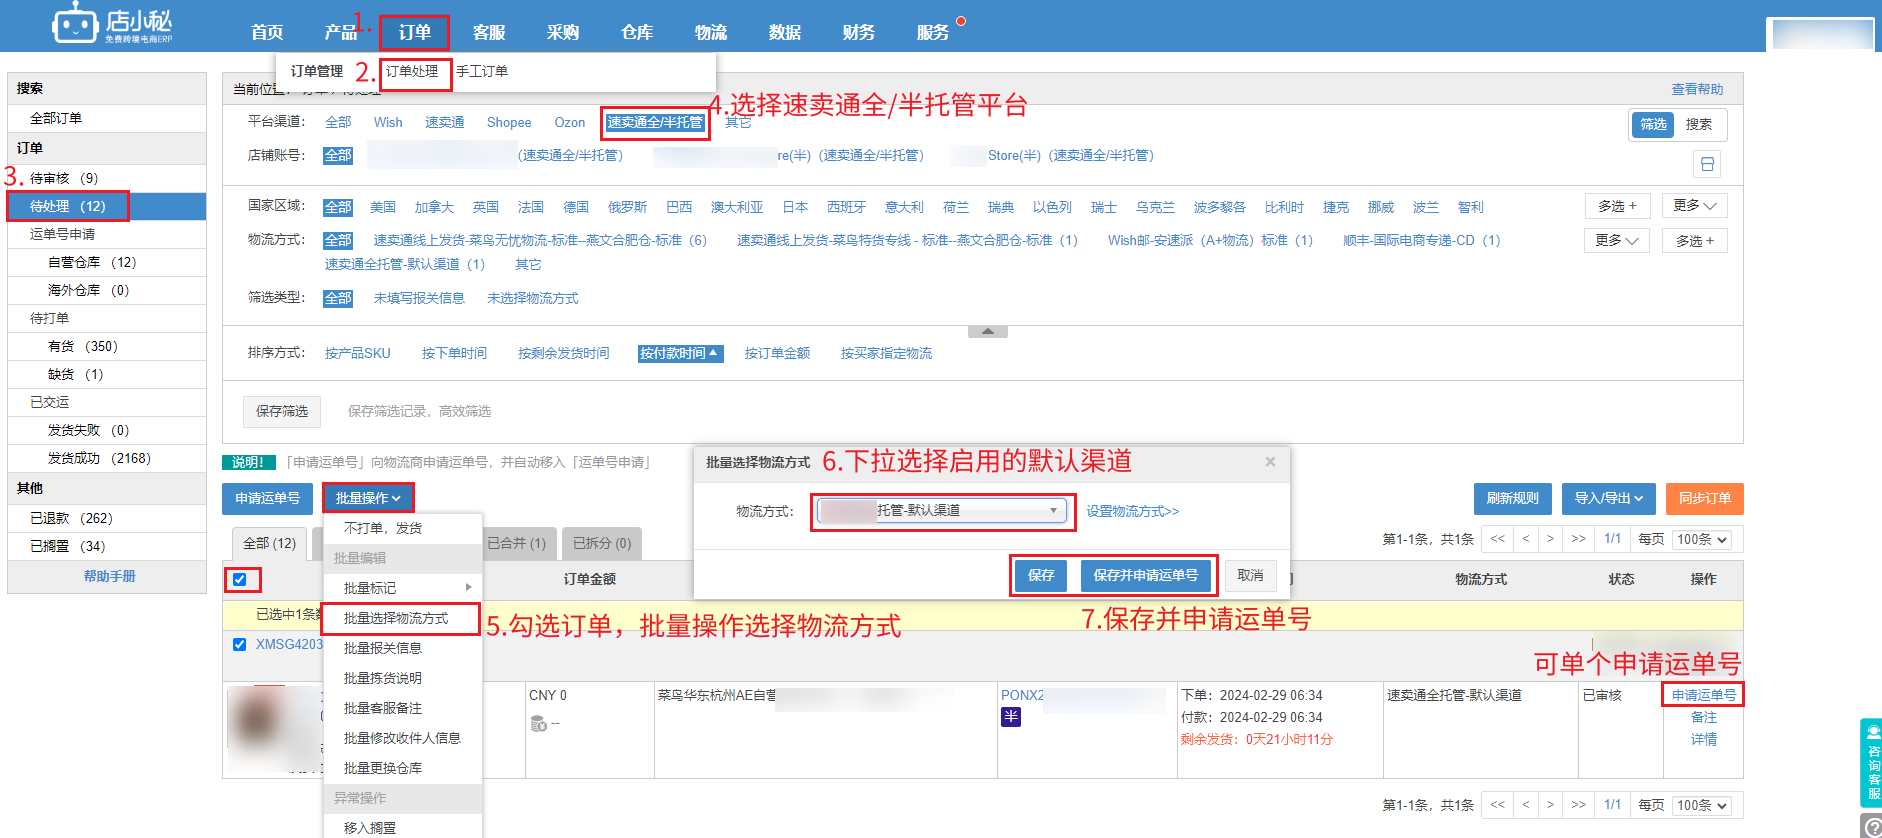This screenshot has height=838, width=1882.
Task: Expand 更多 for logistics method
Action: [x=1617, y=241]
